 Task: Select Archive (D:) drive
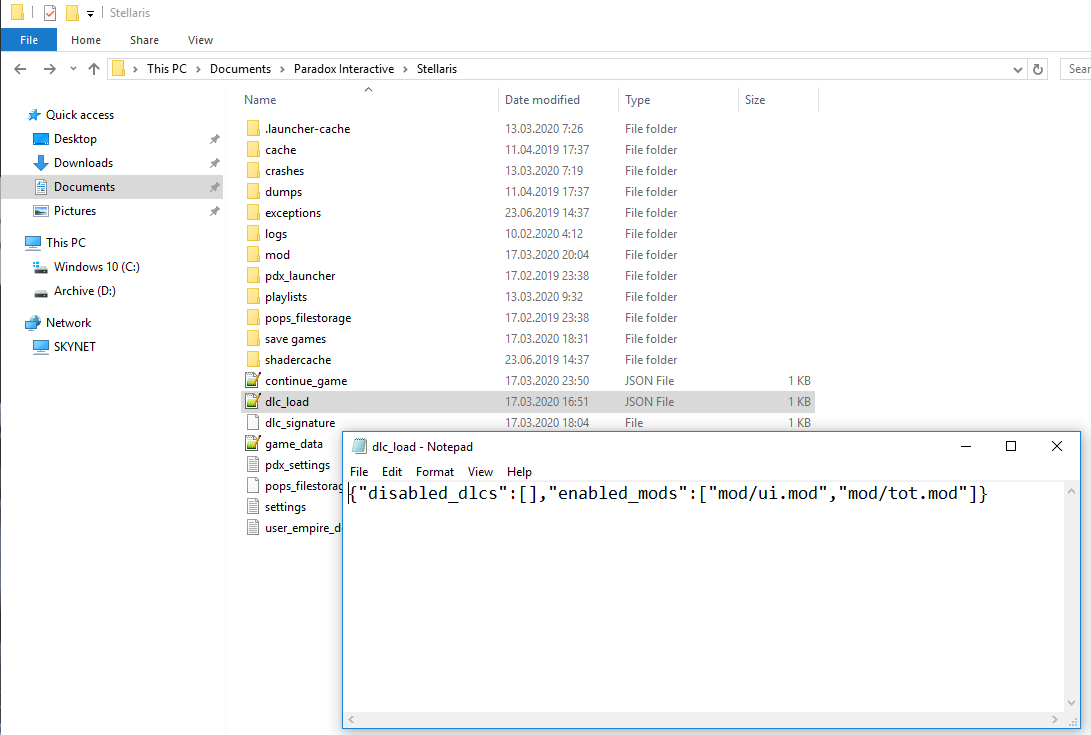[x=85, y=291]
